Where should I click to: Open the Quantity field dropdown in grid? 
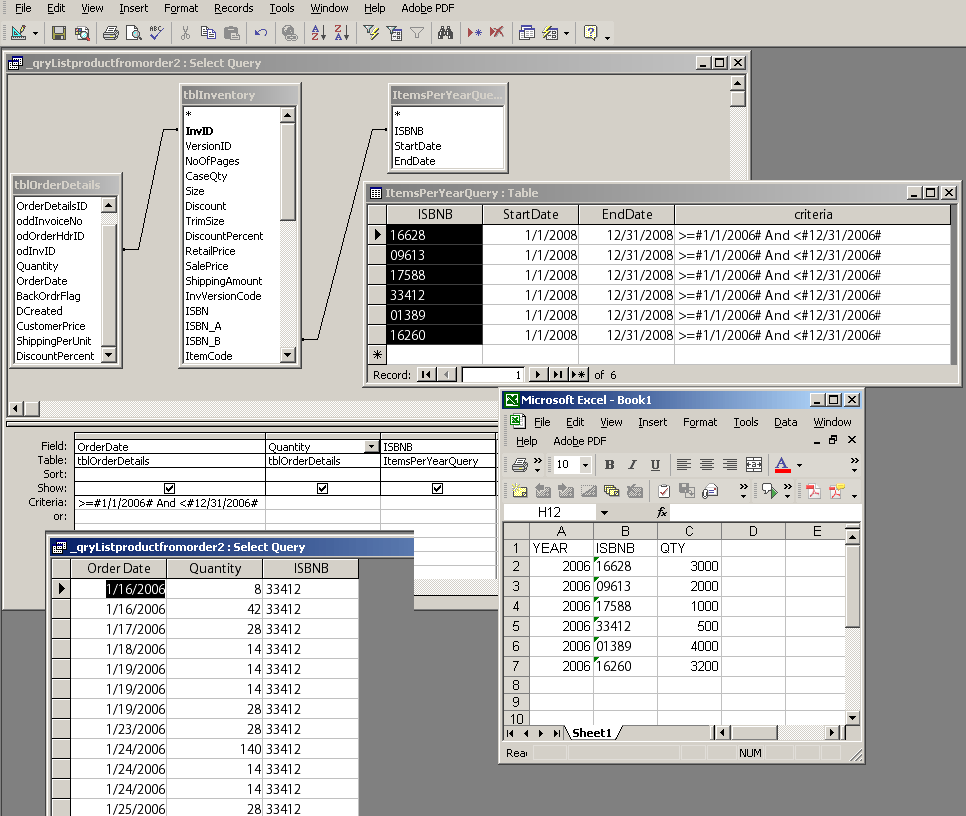click(x=371, y=446)
